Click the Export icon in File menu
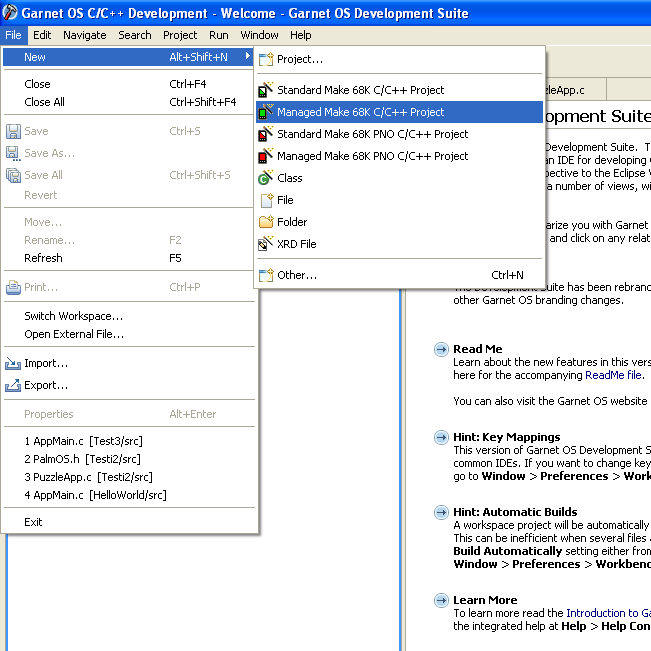Image resolution: width=651 pixels, height=651 pixels. [x=13, y=385]
